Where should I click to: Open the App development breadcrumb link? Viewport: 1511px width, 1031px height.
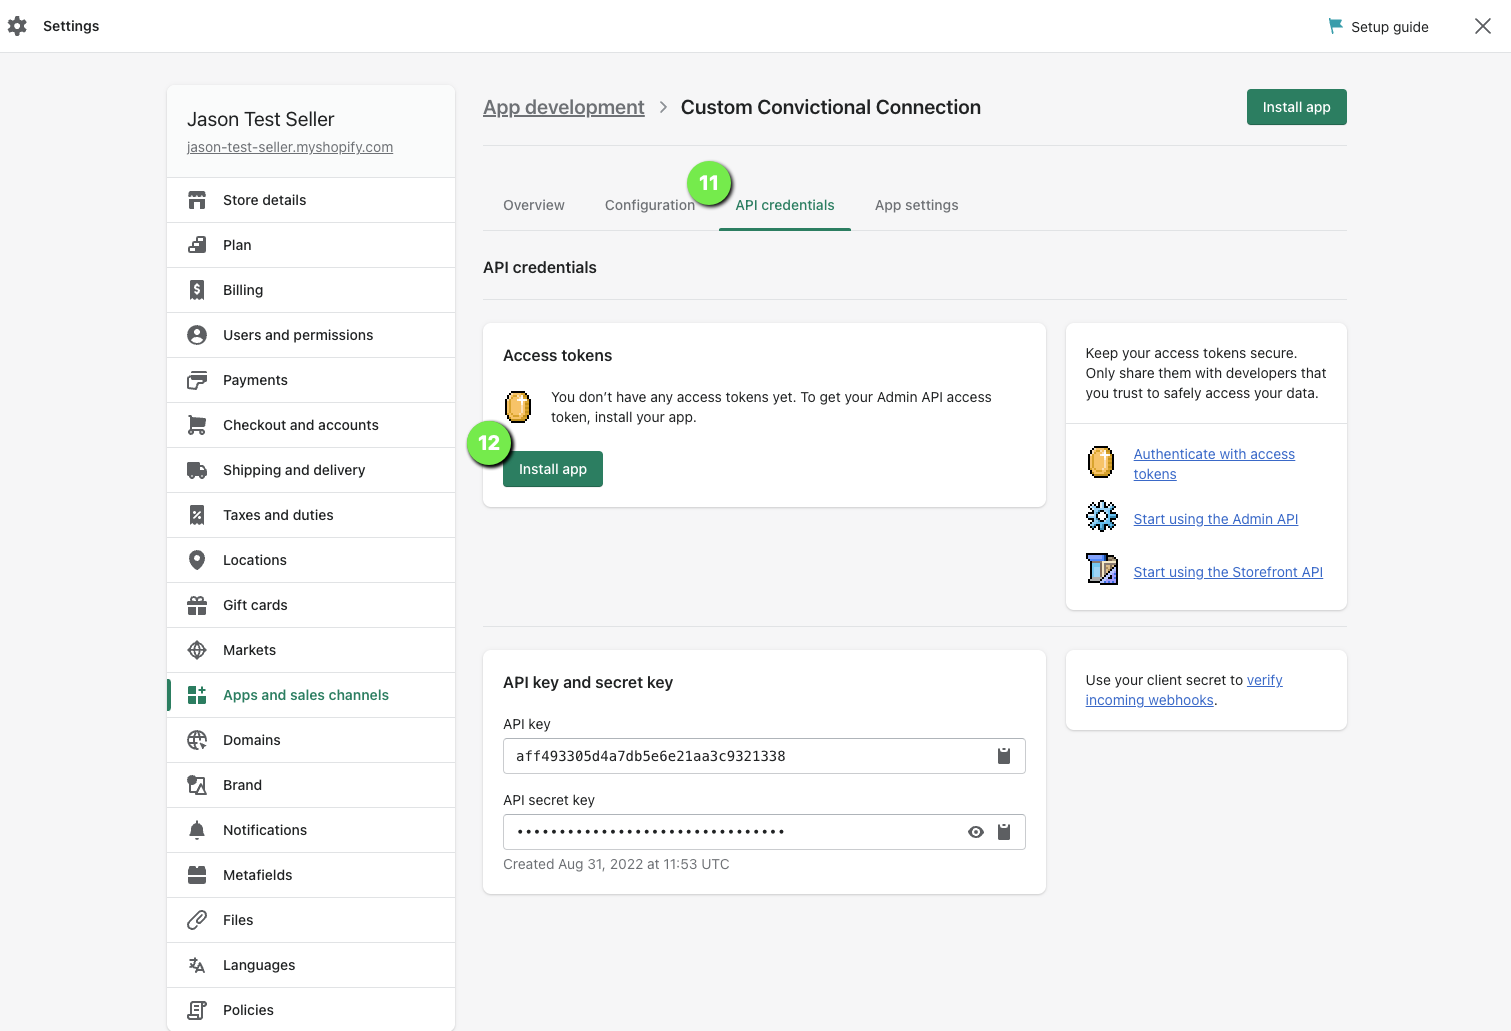point(564,107)
